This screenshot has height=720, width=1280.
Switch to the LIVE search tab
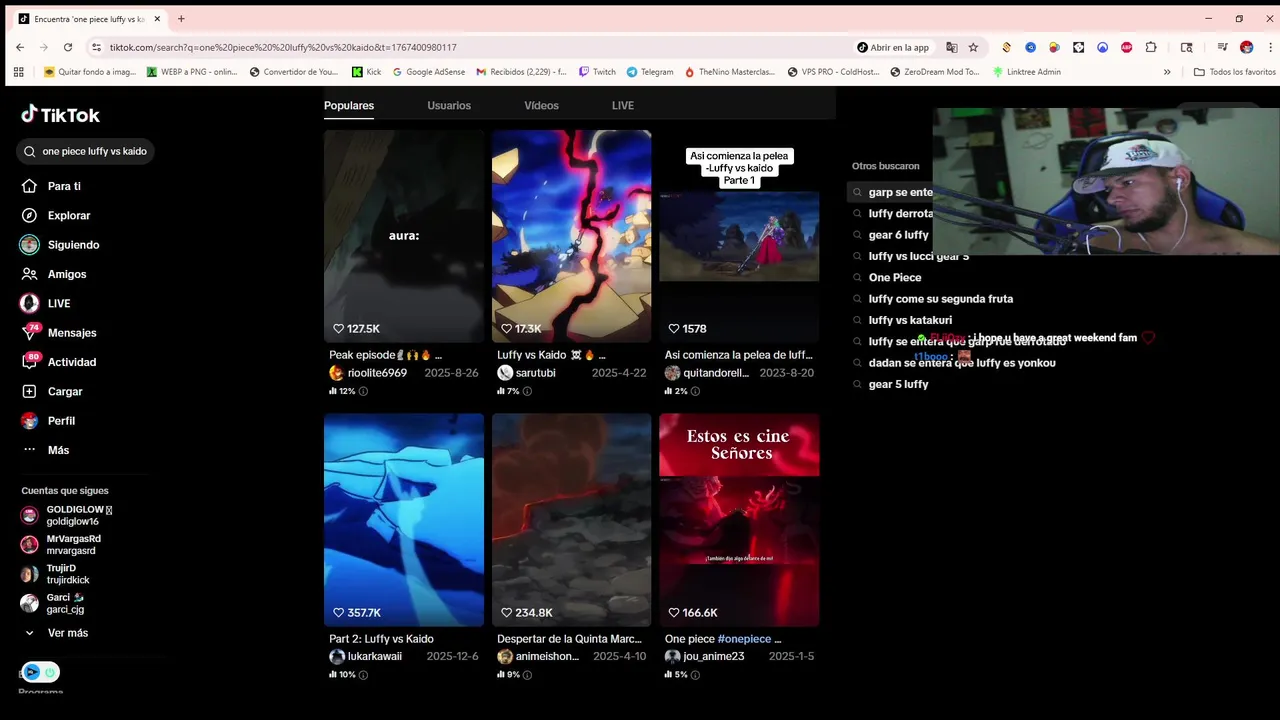pyautogui.click(x=623, y=106)
